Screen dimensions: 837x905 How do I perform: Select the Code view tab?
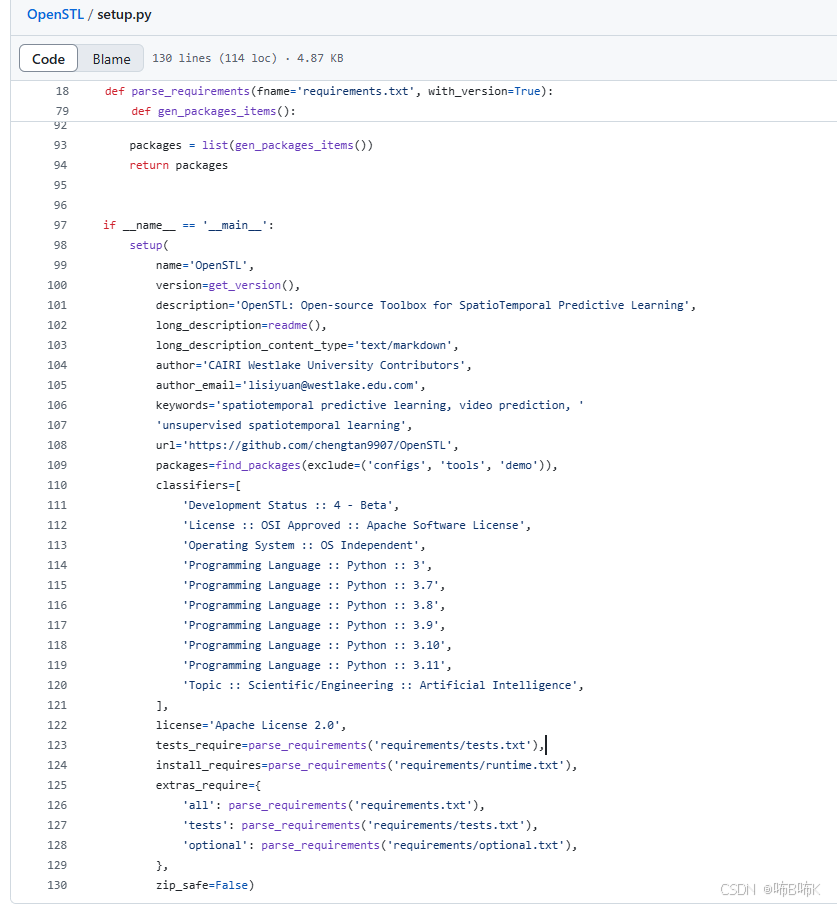[x=48, y=58]
